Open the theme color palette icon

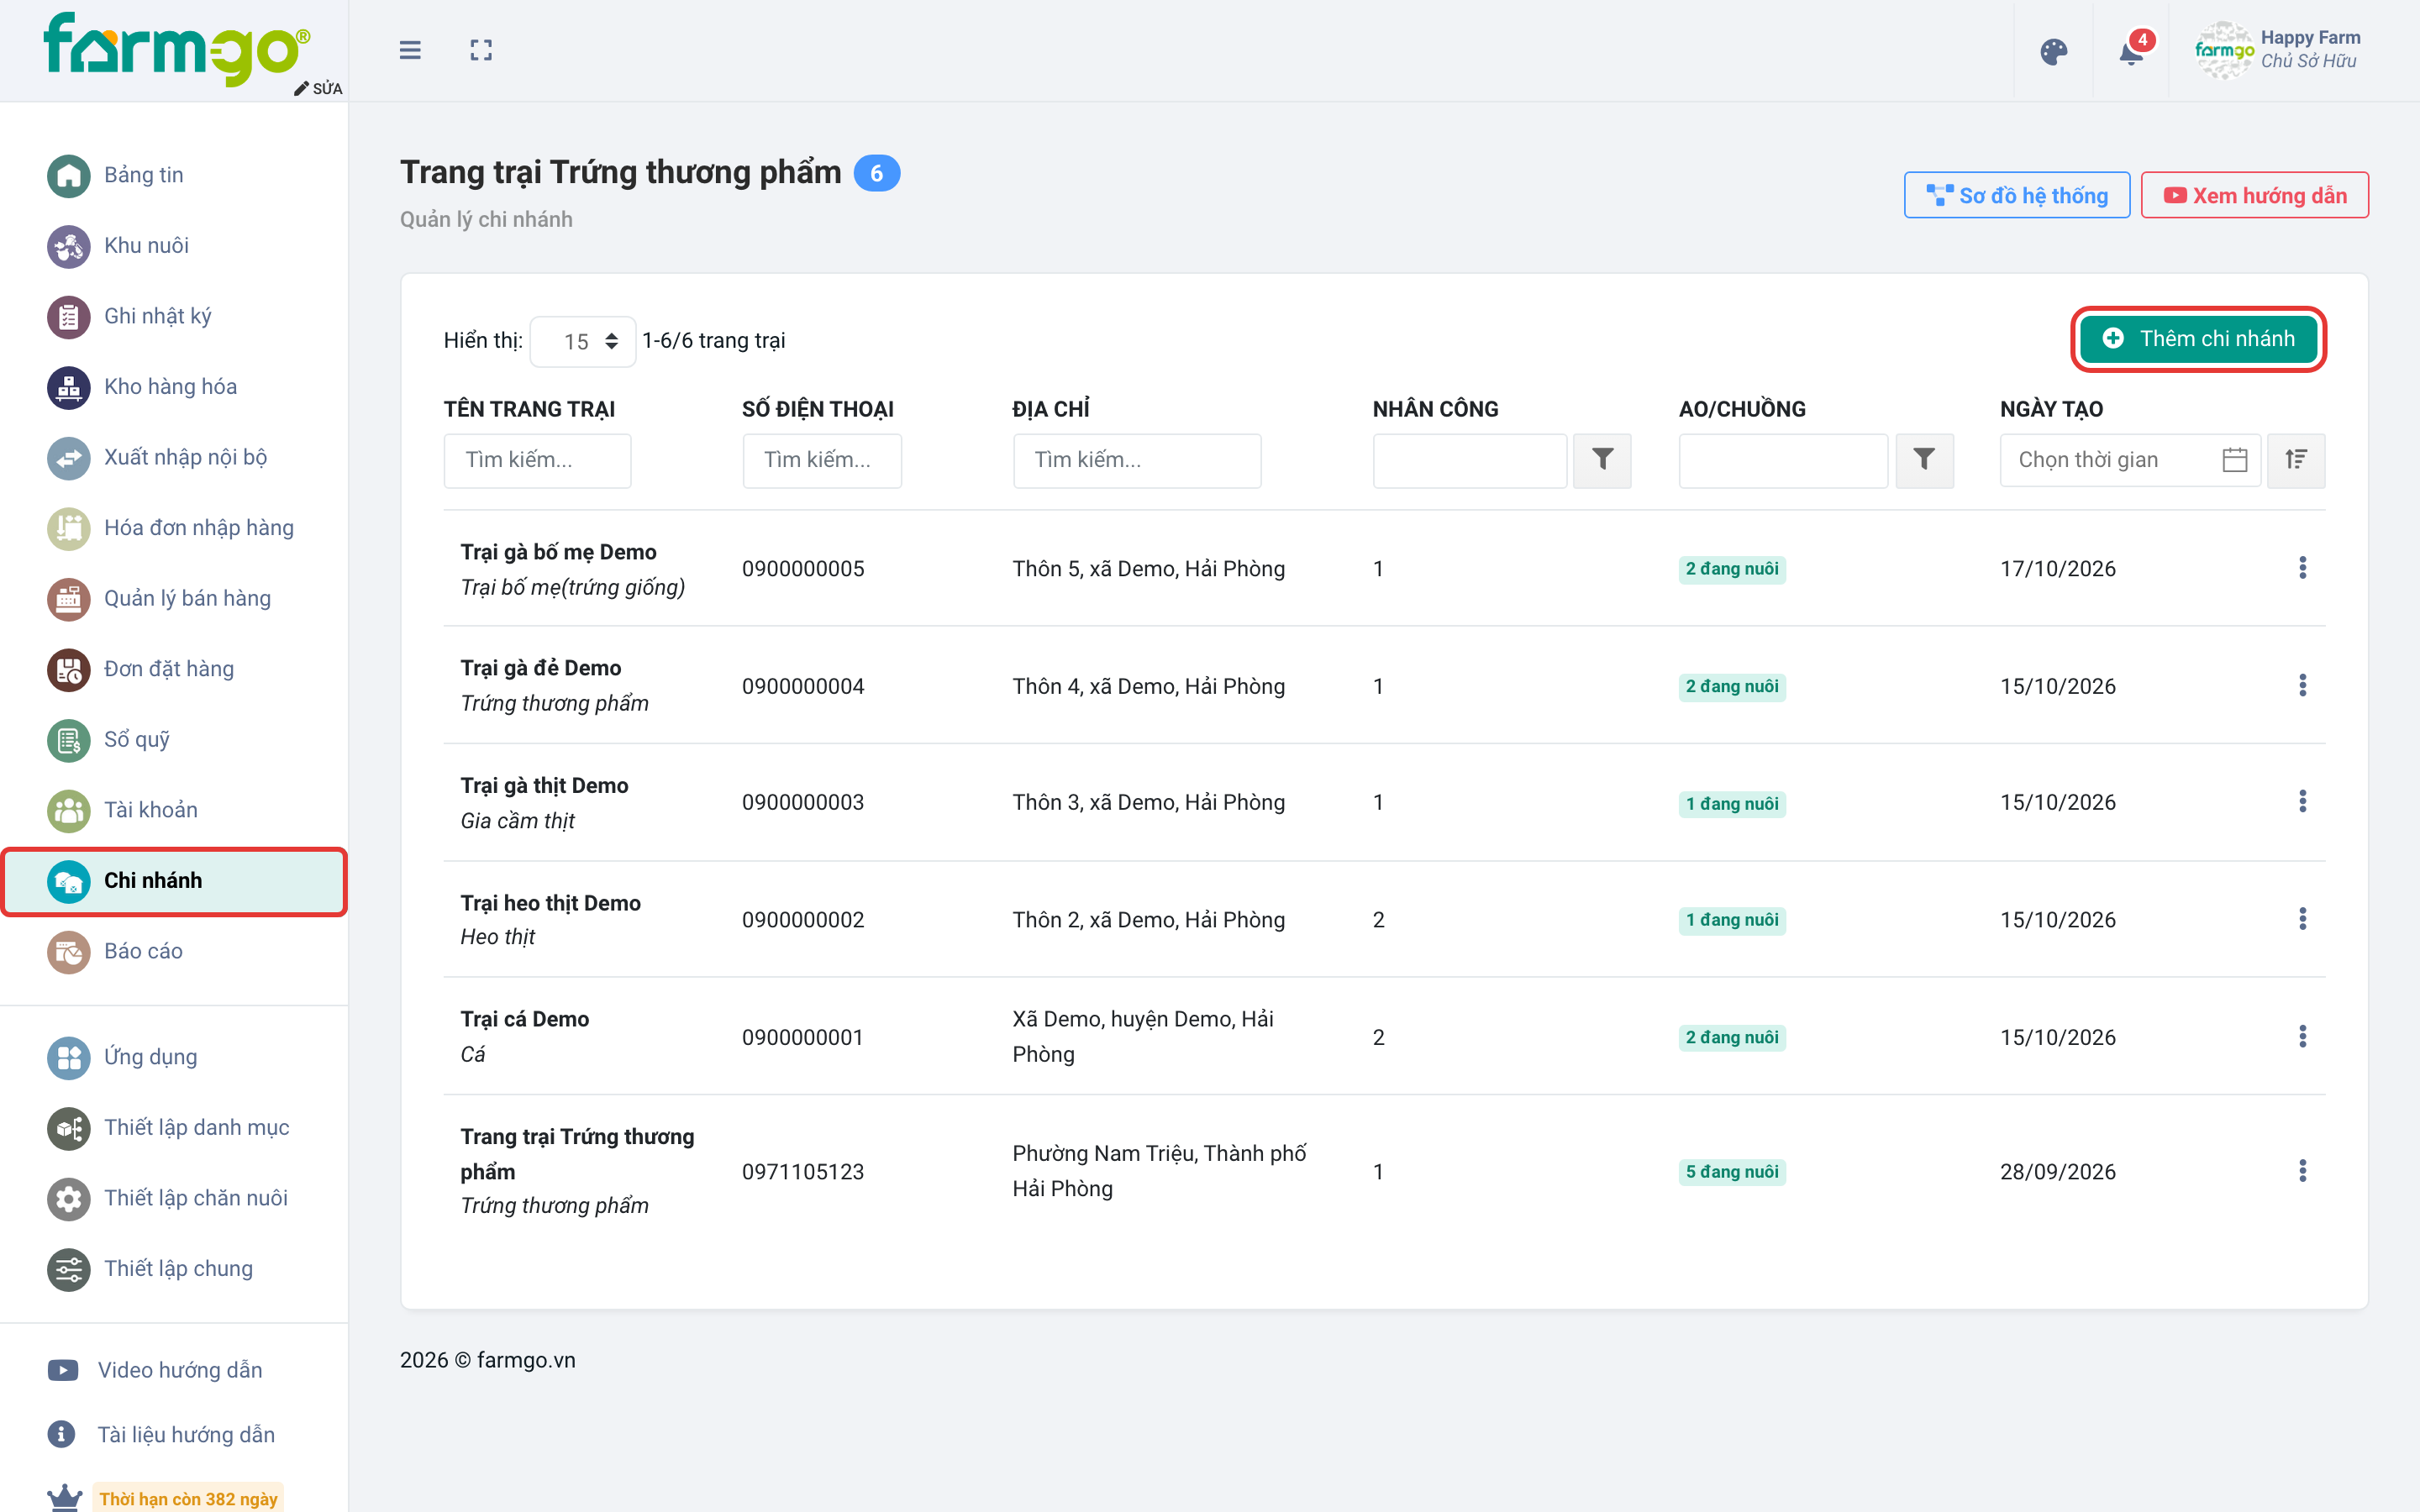[2053, 52]
